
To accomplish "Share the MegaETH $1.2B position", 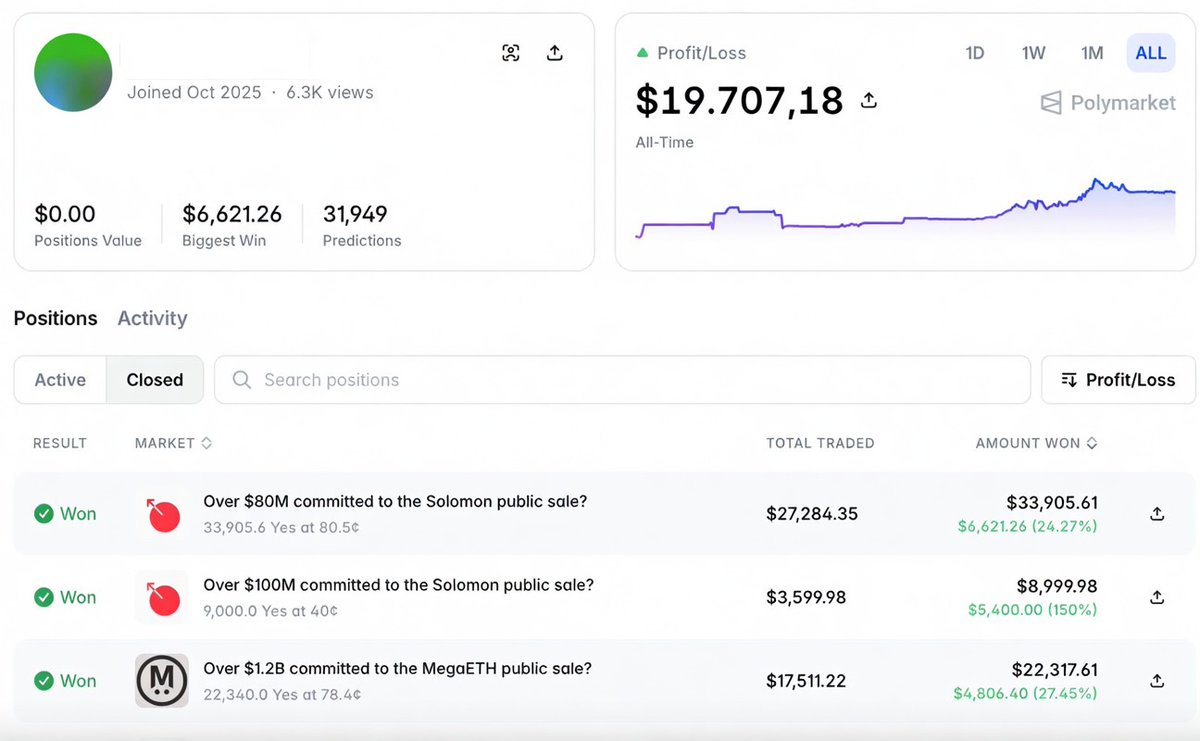I will click(x=1157, y=681).
